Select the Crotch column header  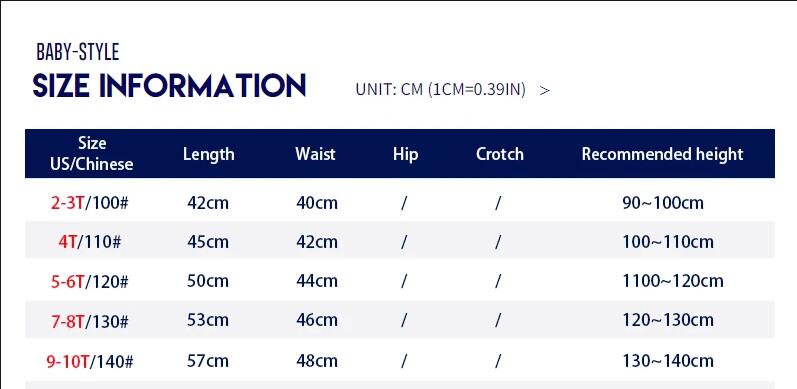pos(500,154)
